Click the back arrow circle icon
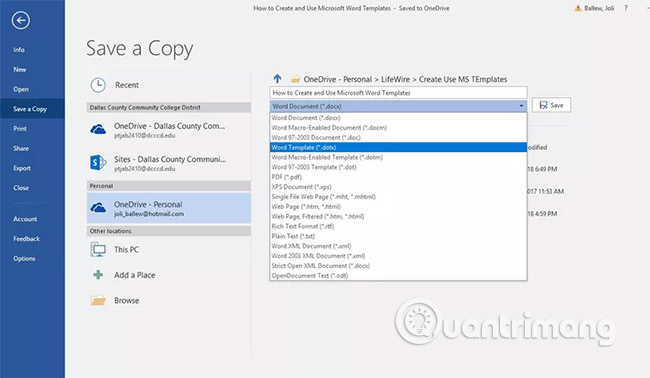 (x=20, y=20)
